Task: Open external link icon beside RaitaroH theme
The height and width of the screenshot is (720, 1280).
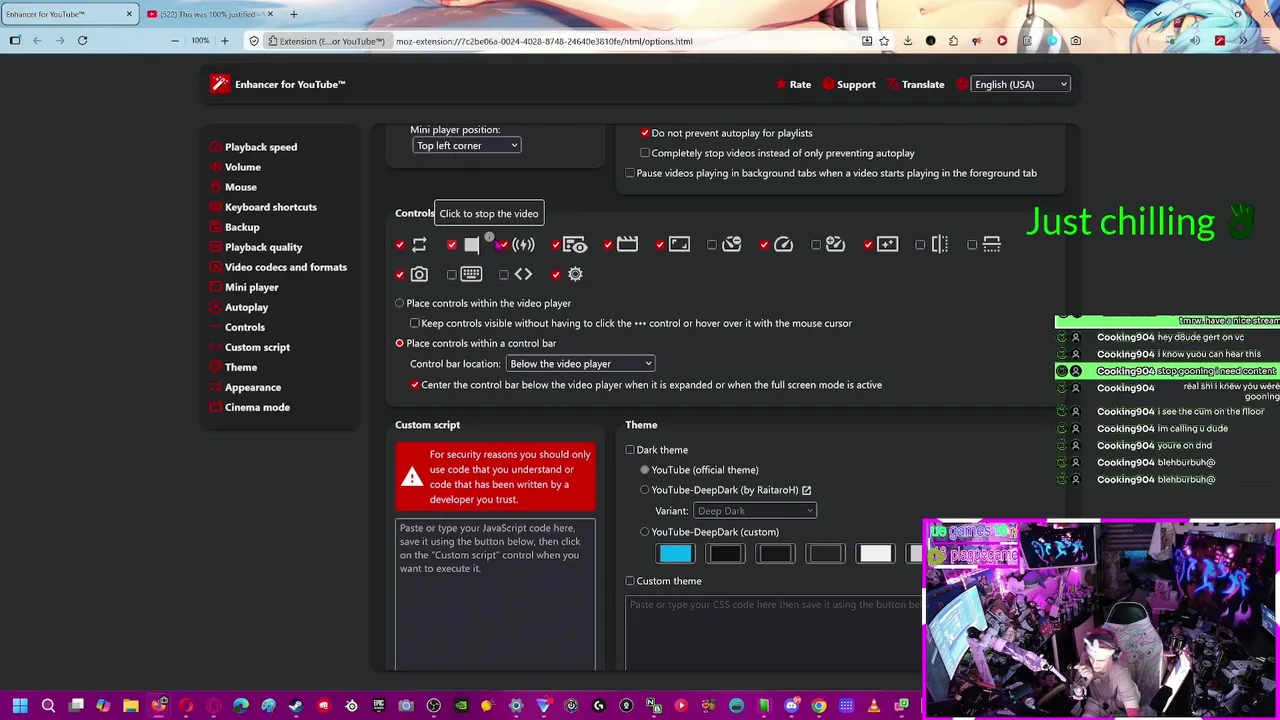Action: click(x=806, y=490)
